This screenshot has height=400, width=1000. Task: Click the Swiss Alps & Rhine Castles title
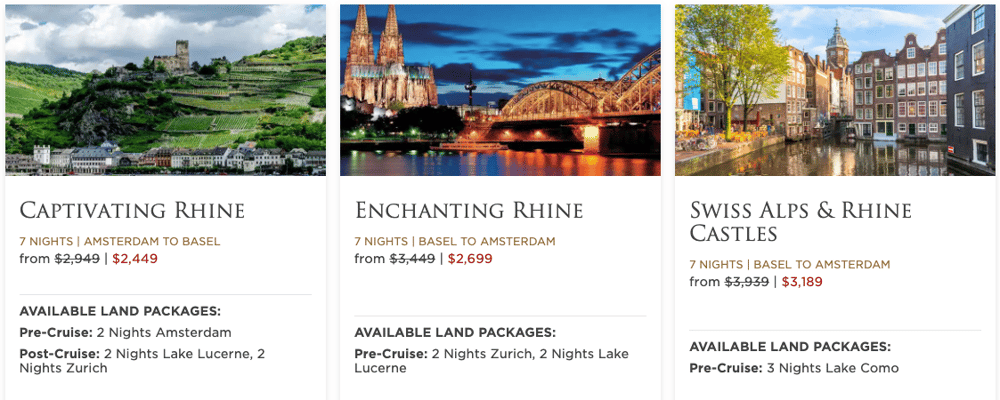[800, 221]
